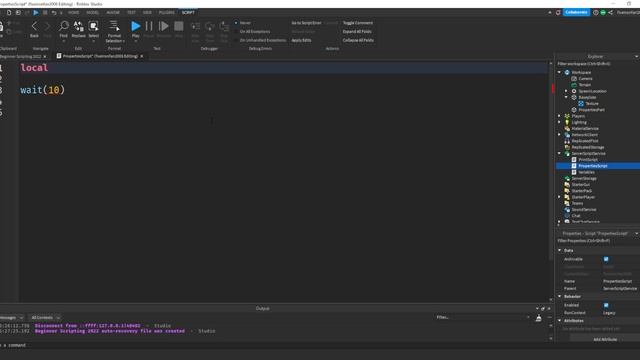The height and width of the screenshot is (360, 640).
Task: Click the Toggle Comment action
Action: pos(358,23)
